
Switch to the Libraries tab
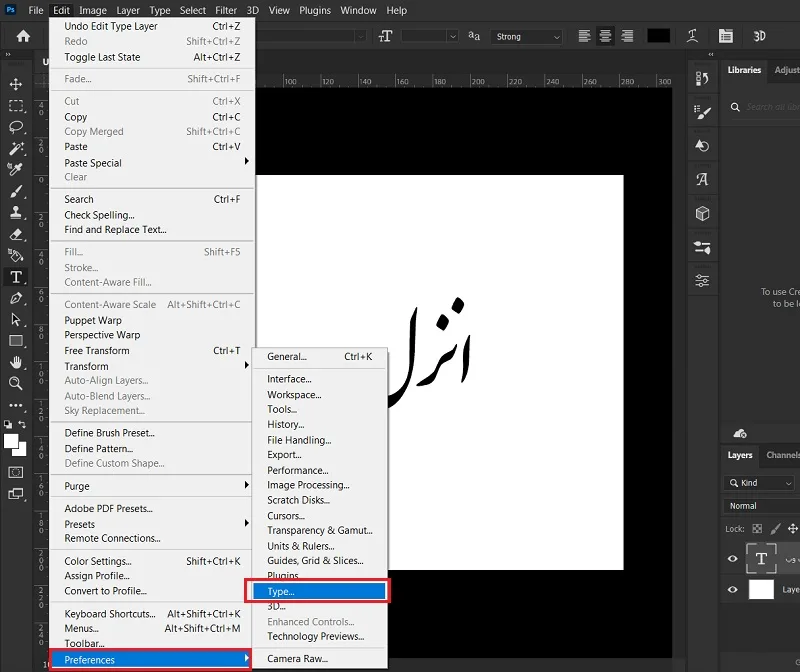(x=744, y=70)
